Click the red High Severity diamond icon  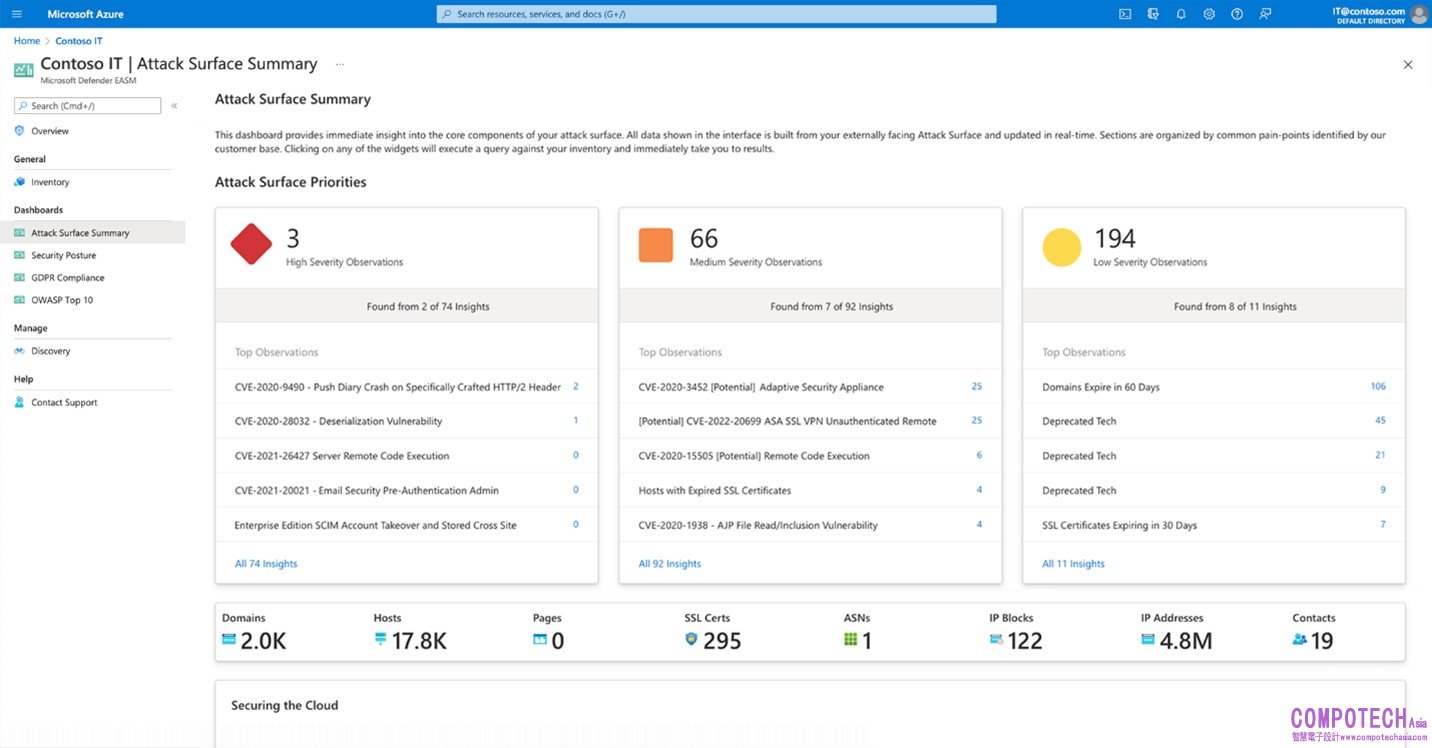point(251,245)
